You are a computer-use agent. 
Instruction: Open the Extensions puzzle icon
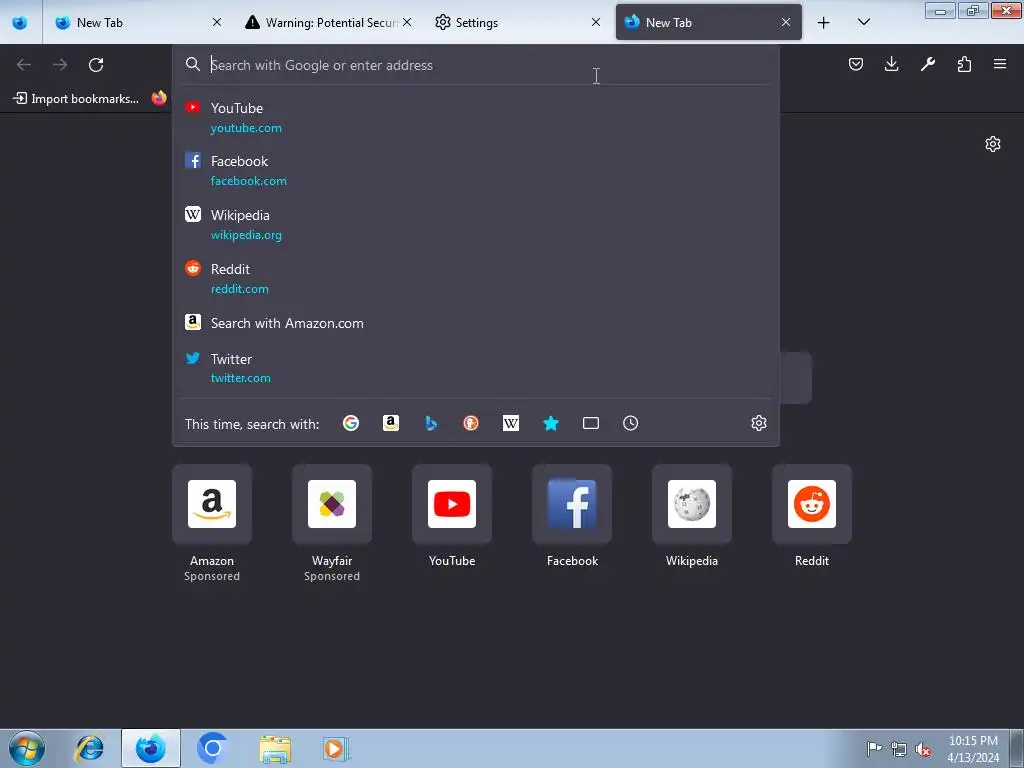point(964,64)
